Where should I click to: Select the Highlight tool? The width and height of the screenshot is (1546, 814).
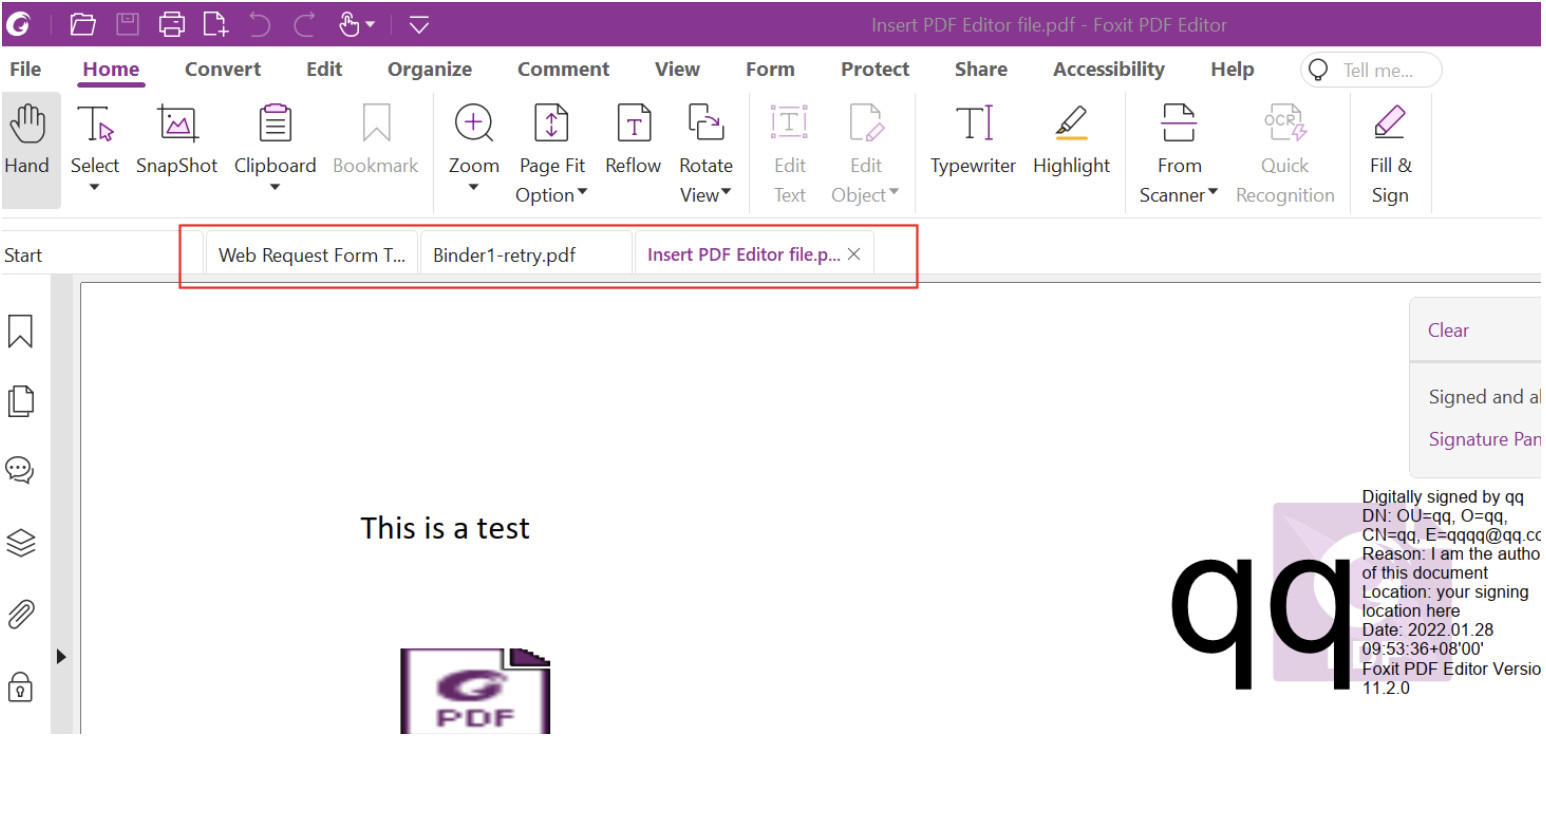(1071, 141)
